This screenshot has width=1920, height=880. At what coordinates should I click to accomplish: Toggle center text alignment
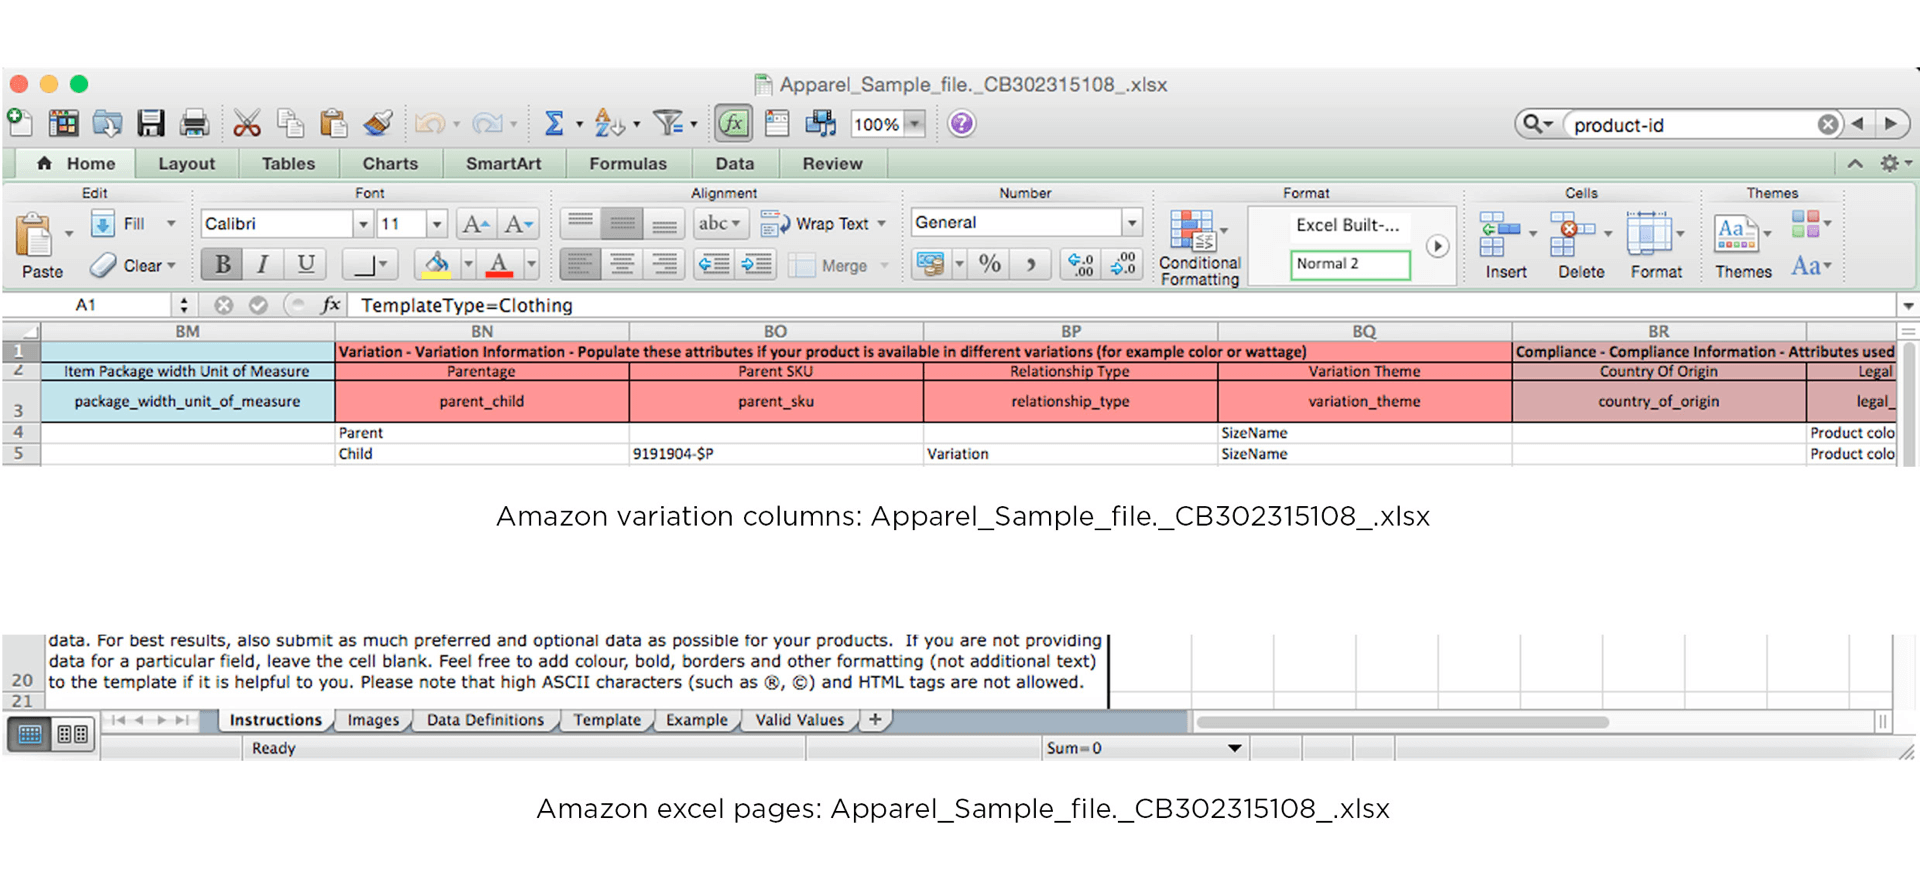point(622,264)
